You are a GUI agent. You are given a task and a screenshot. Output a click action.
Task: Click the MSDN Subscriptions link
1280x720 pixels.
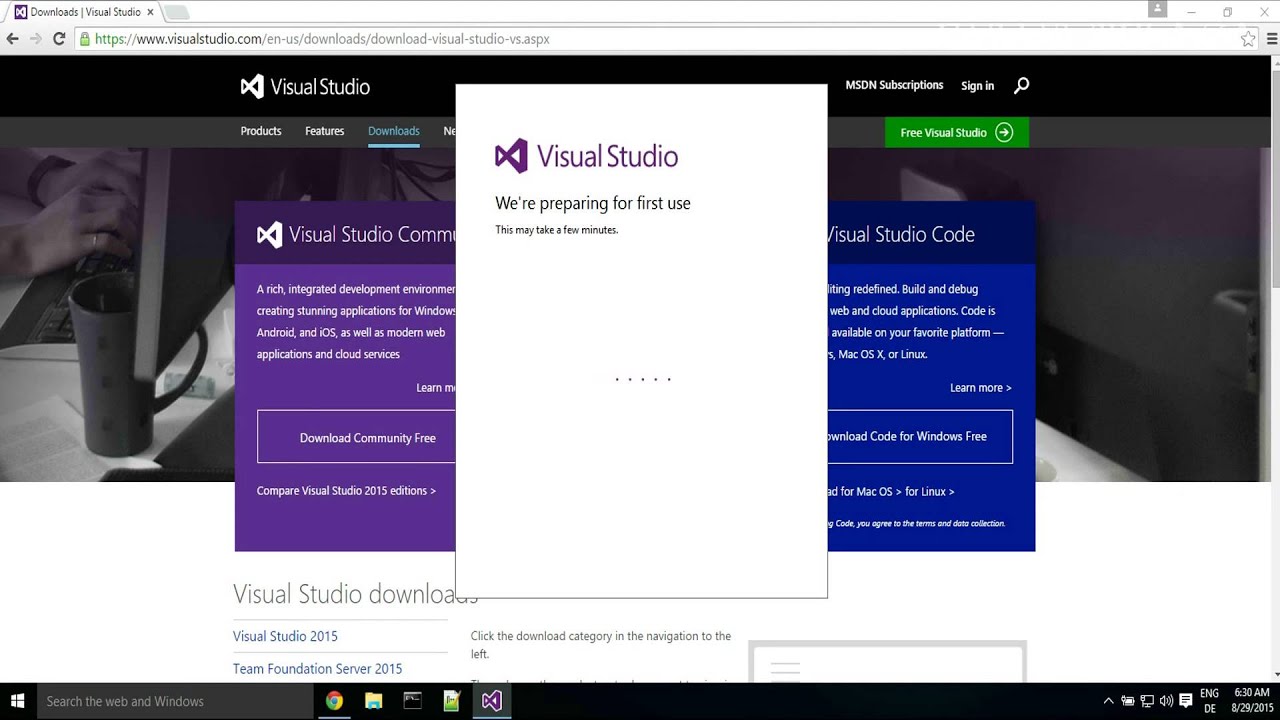[894, 85]
